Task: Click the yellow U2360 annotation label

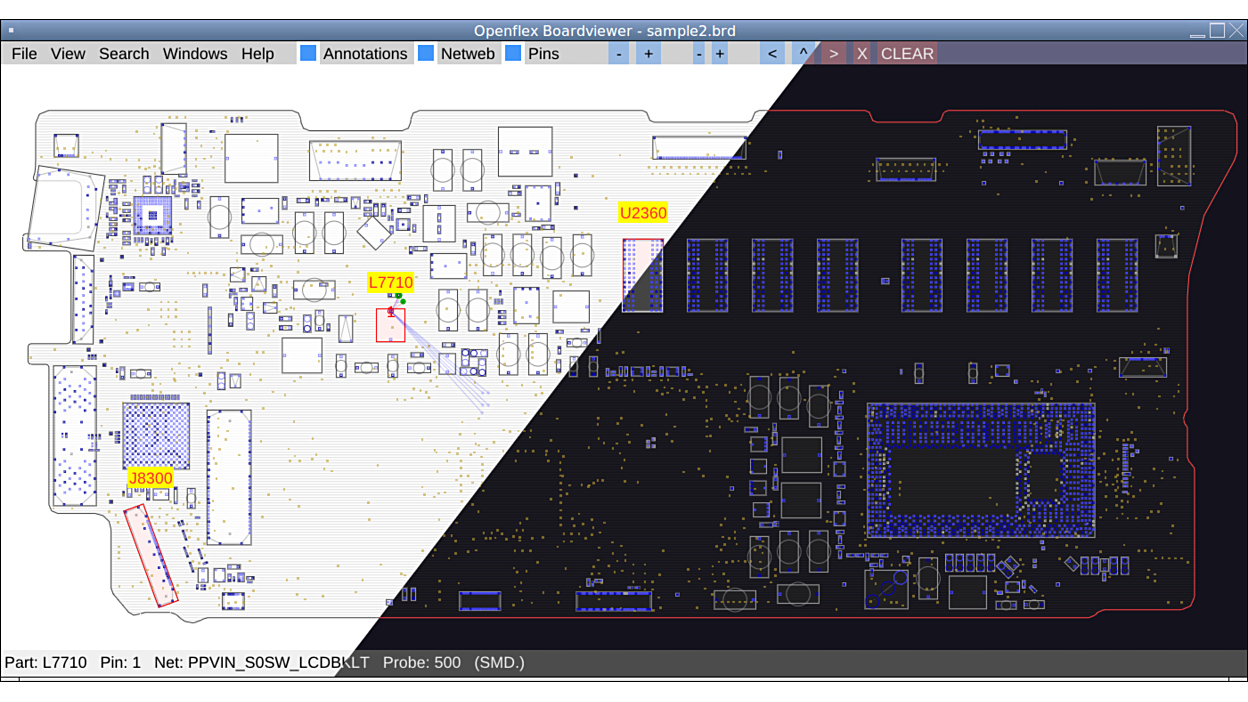Action: 643,213
